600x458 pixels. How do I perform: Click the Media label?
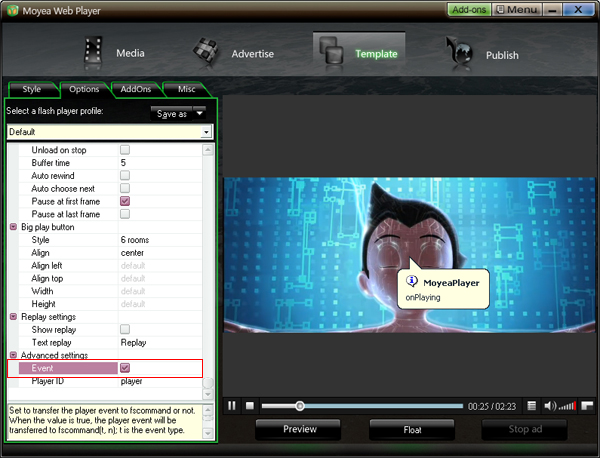pos(130,53)
